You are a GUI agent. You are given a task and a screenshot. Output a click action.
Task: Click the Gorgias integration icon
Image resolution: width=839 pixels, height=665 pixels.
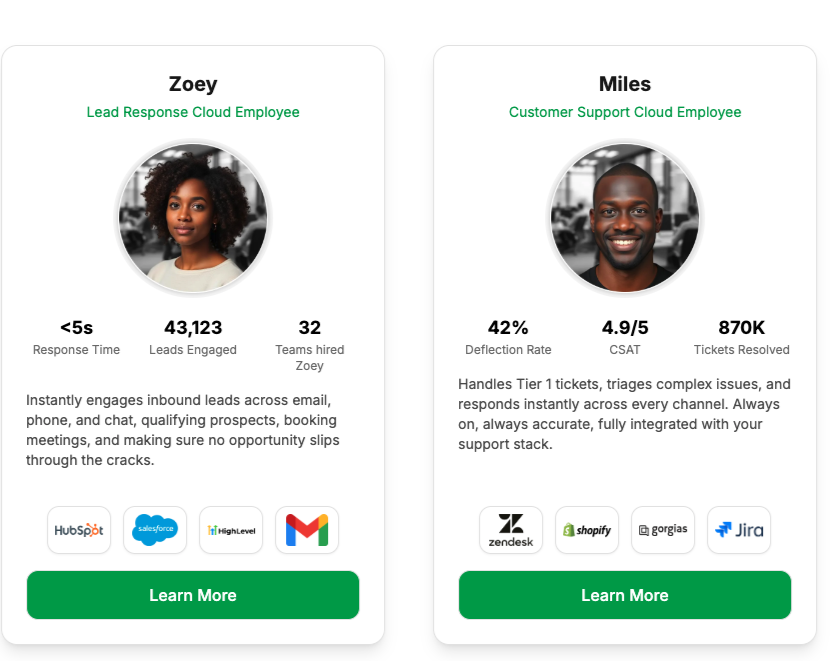pyautogui.click(x=663, y=530)
